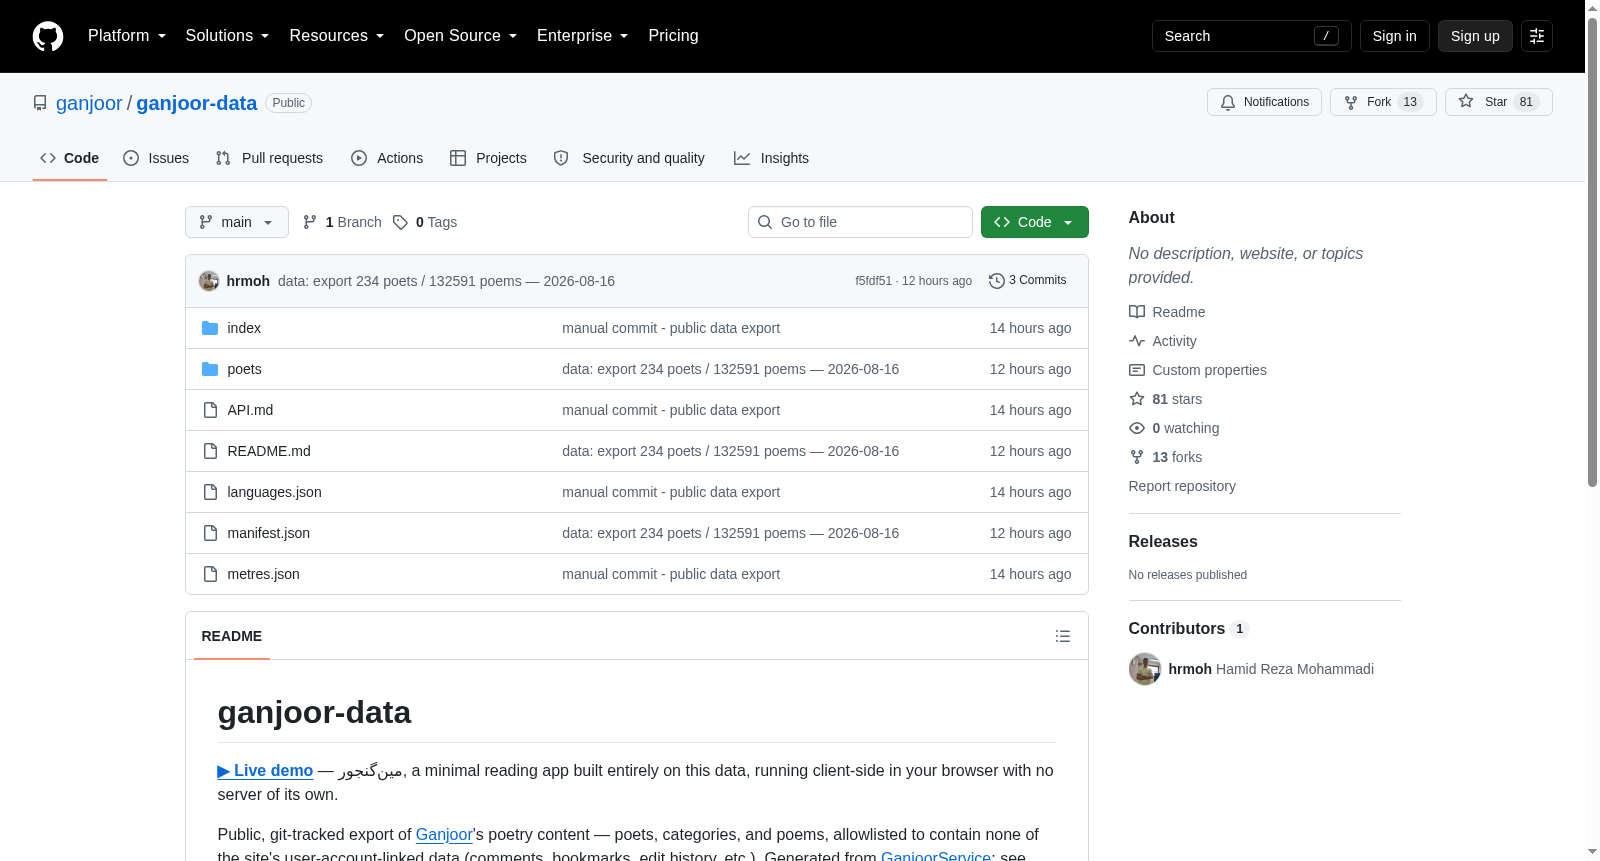
Task: Star the repository with Star button
Action: [1498, 102]
